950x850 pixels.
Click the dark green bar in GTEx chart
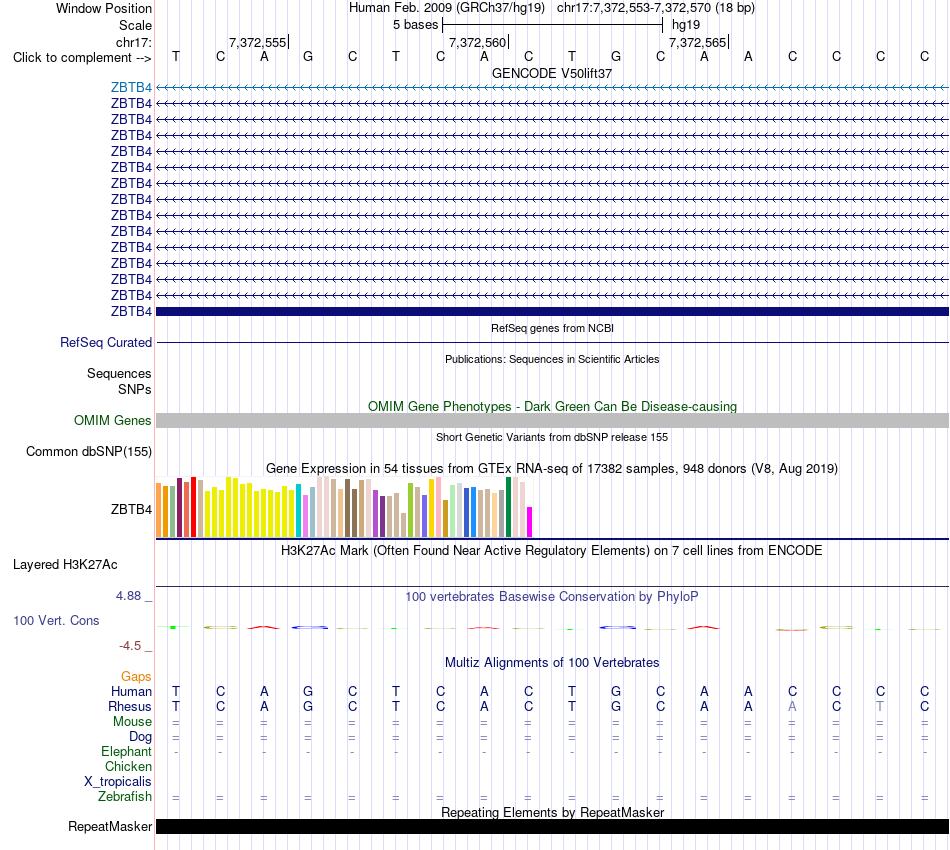coord(508,507)
